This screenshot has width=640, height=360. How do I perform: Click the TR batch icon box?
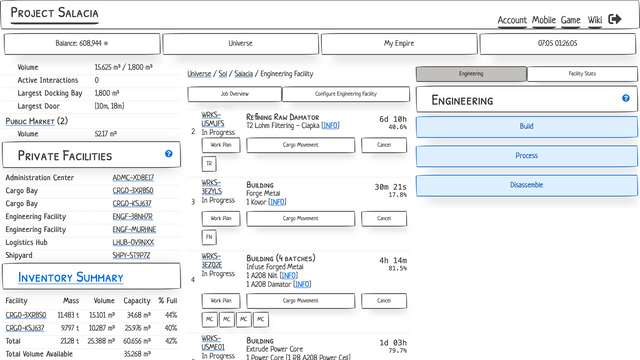[209, 164]
